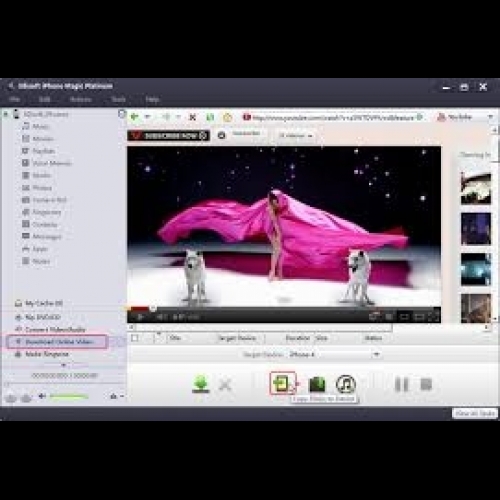Open the Help menu
This screenshot has height=500, width=500.
pos(152,99)
